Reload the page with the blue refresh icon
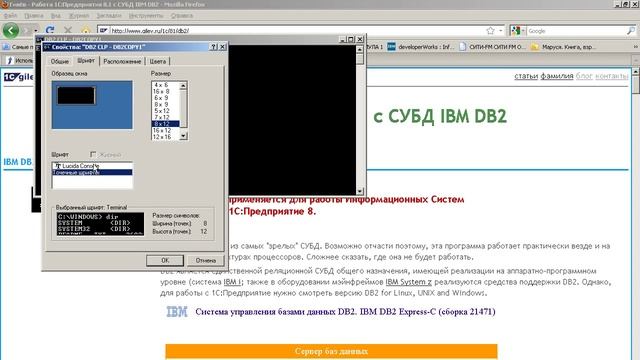 (50, 30)
